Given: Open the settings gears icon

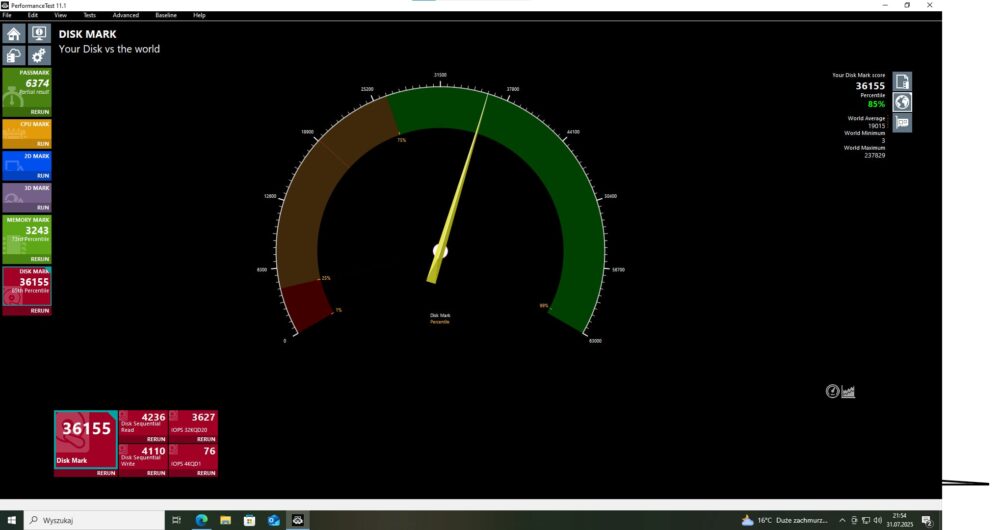Looking at the screenshot, I should 39,55.
